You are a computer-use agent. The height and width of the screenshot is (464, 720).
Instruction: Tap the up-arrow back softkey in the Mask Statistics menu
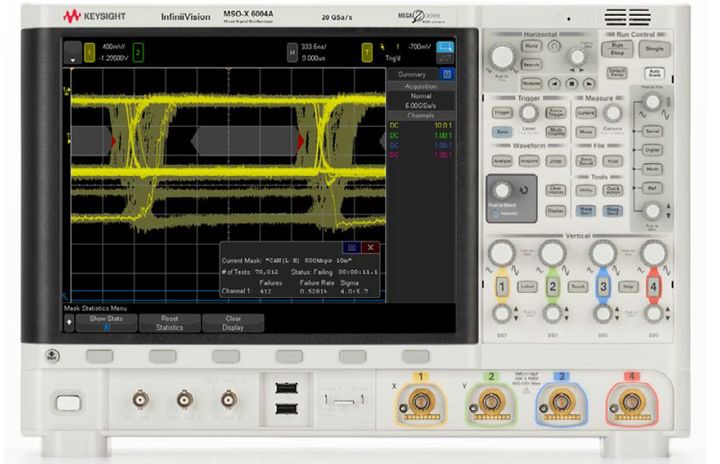(69, 323)
